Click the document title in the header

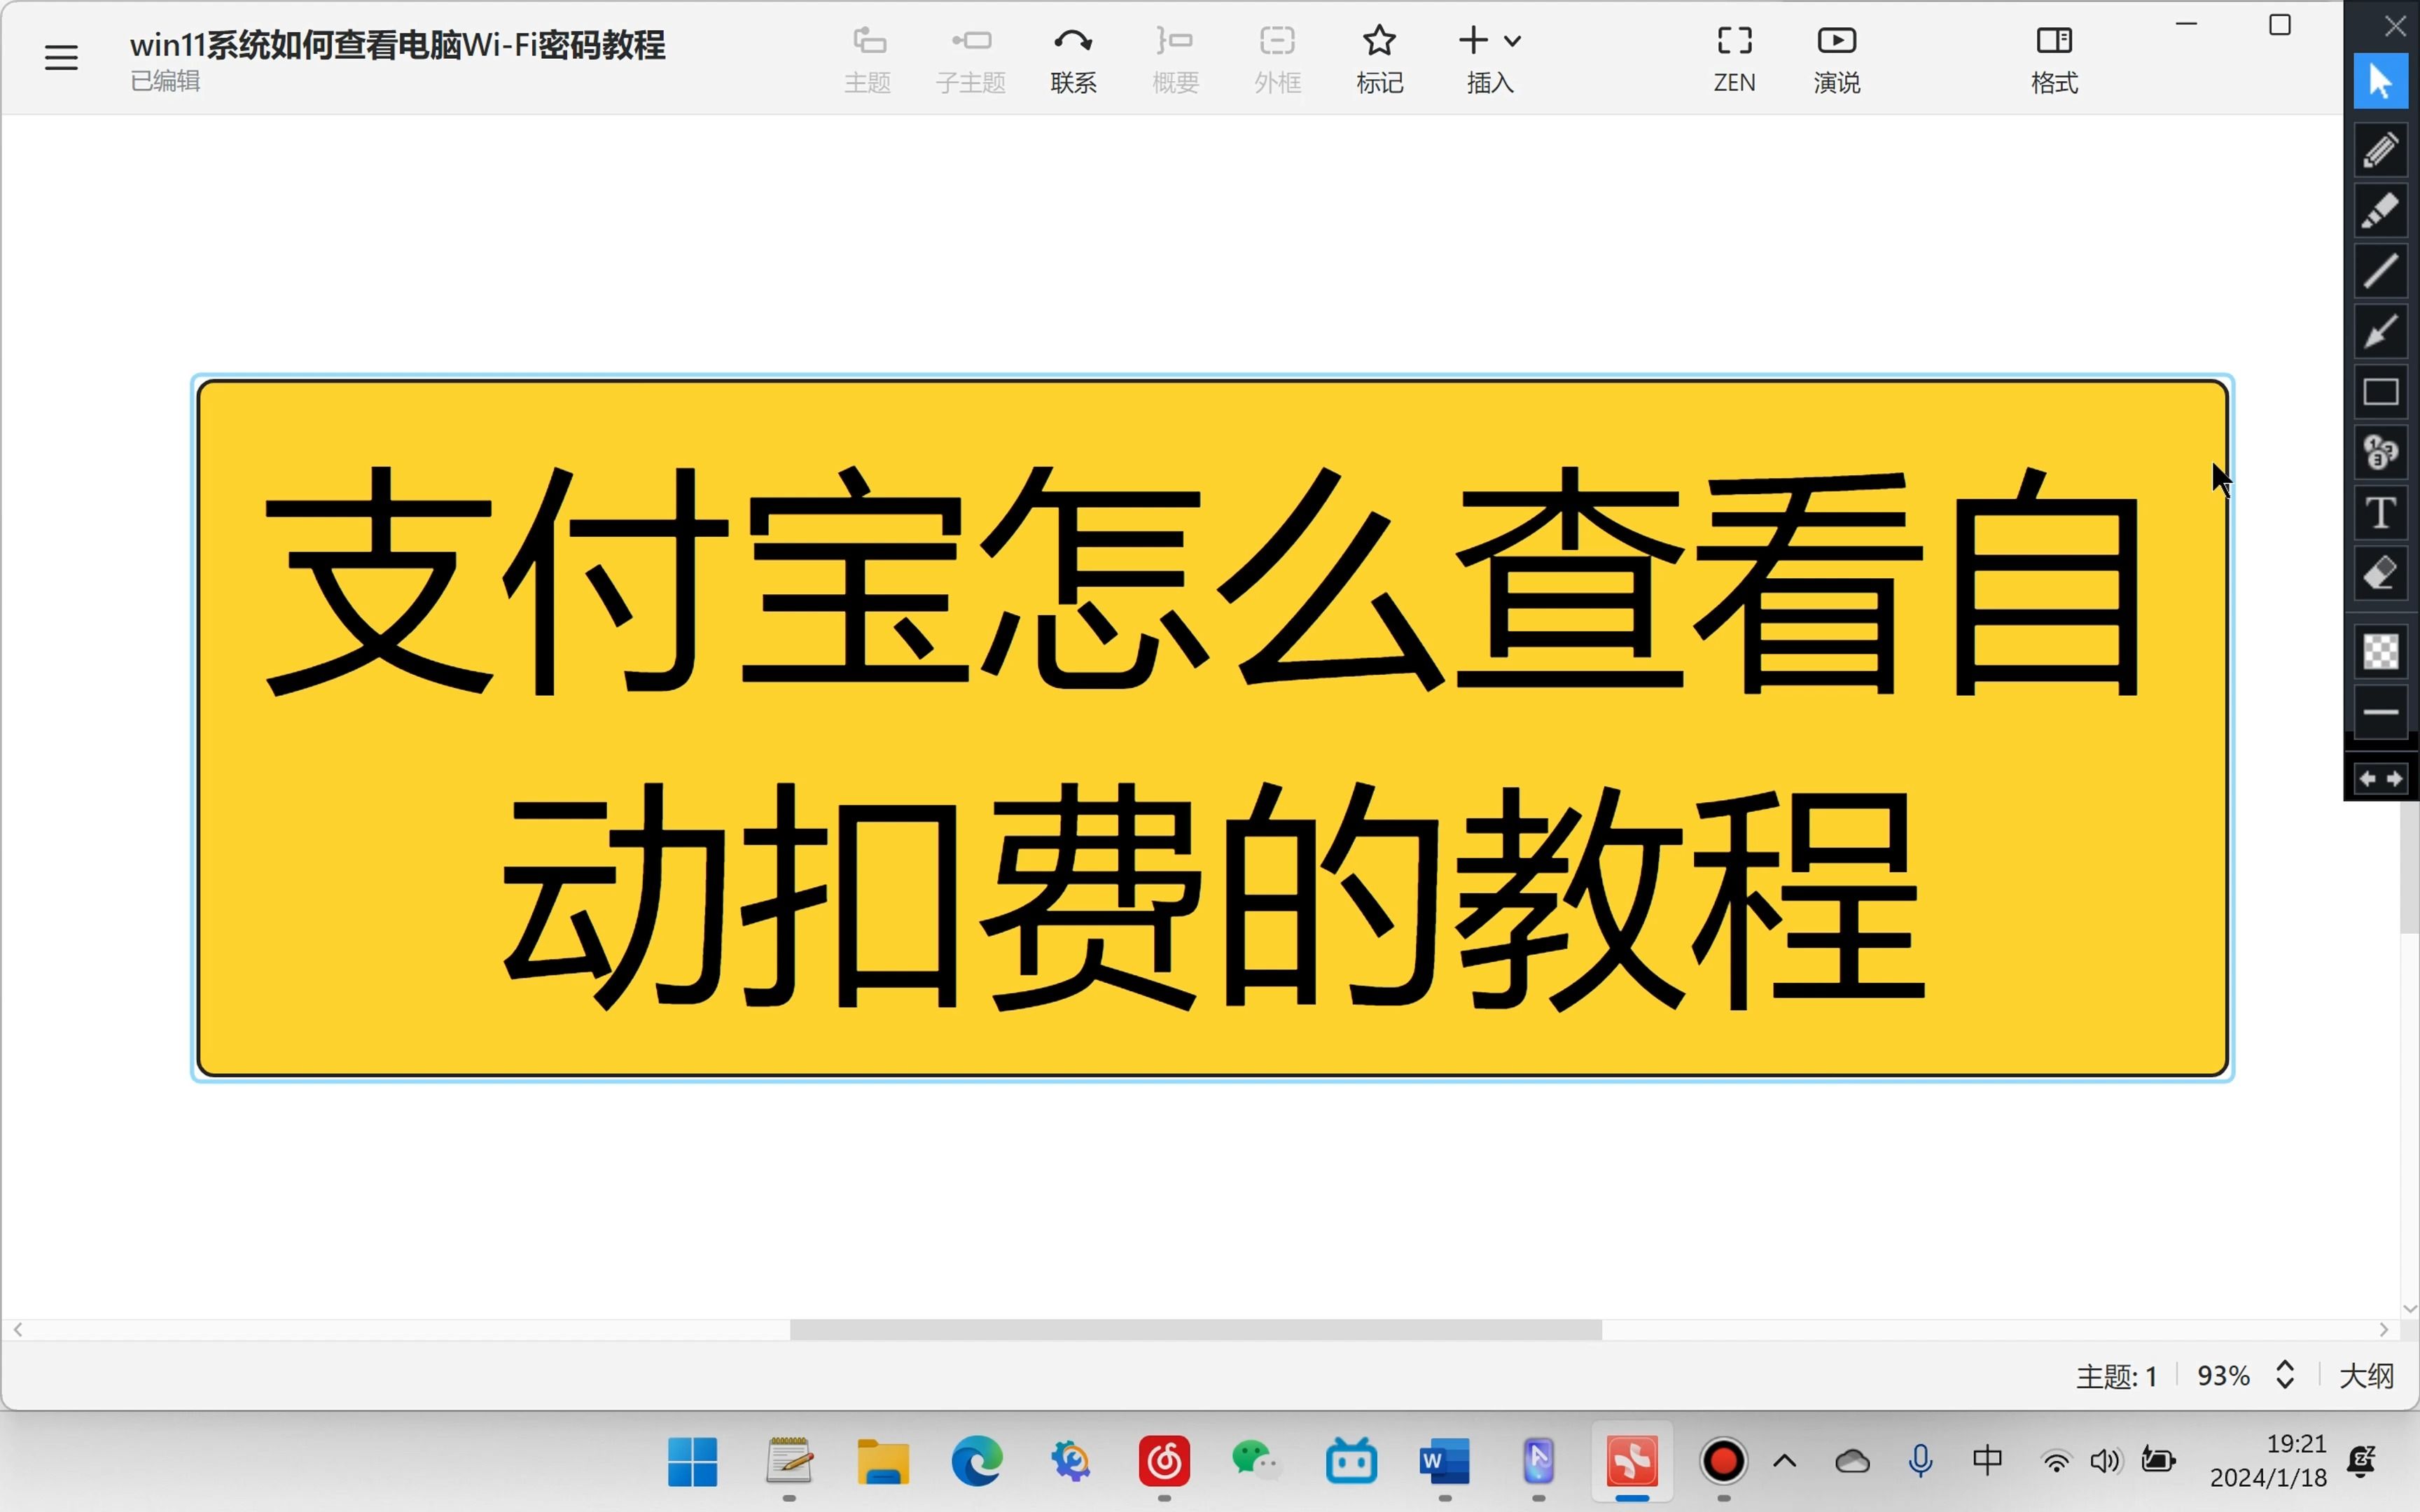tap(397, 45)
